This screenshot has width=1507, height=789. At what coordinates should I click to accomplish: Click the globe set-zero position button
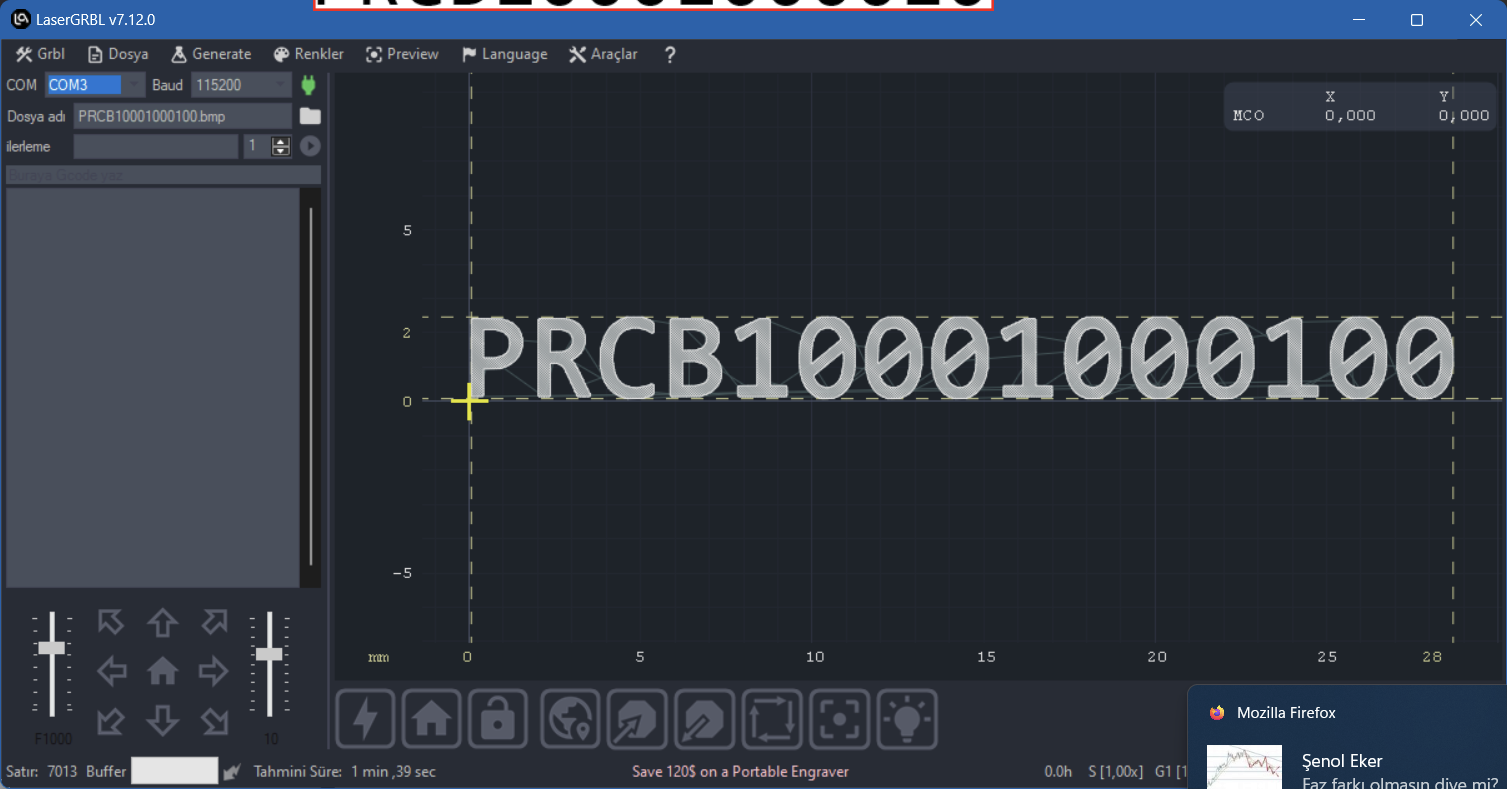570,719
